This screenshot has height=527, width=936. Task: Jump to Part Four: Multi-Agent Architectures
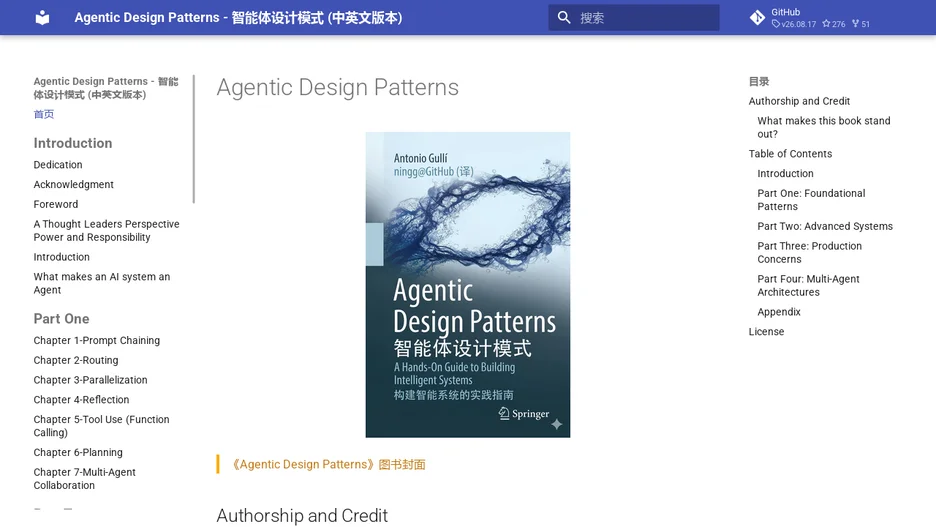click(x=808, y=285)
